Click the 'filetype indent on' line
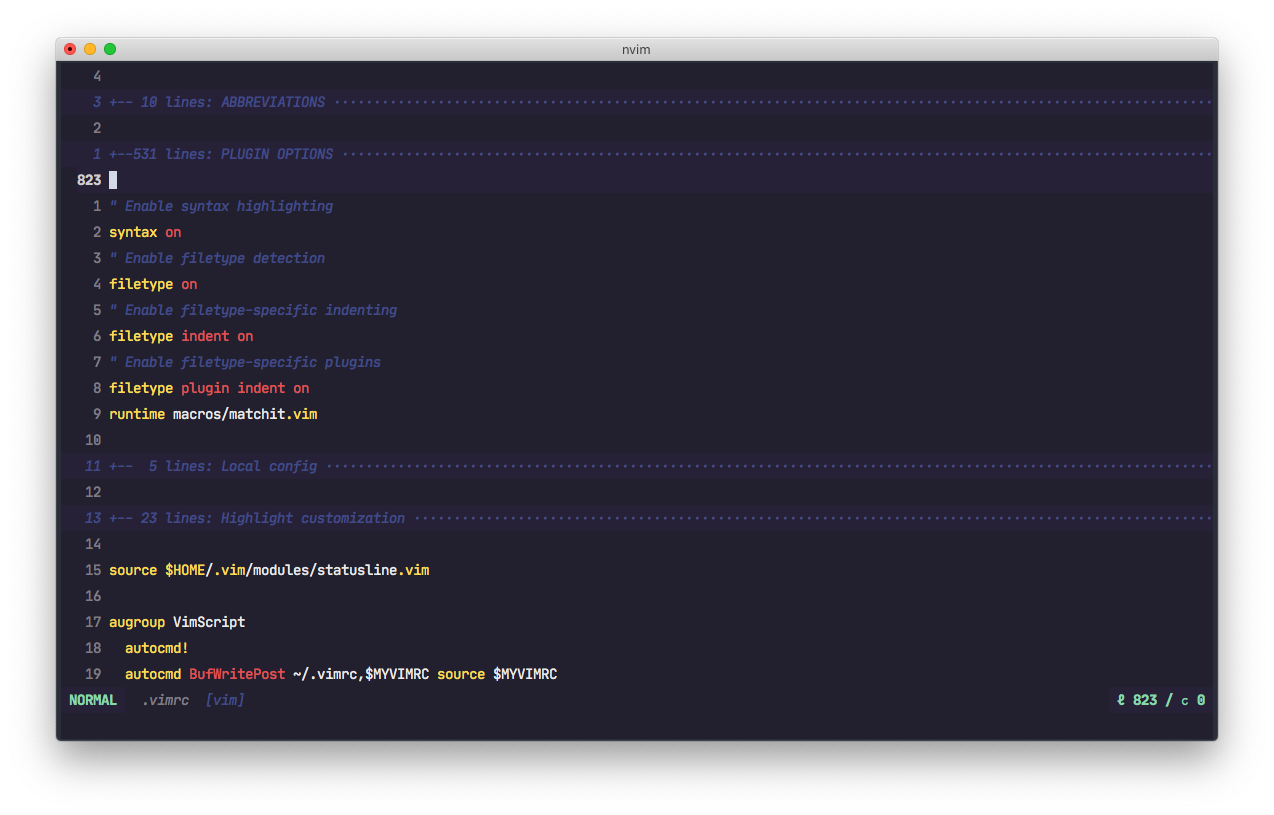 [181, 336]
